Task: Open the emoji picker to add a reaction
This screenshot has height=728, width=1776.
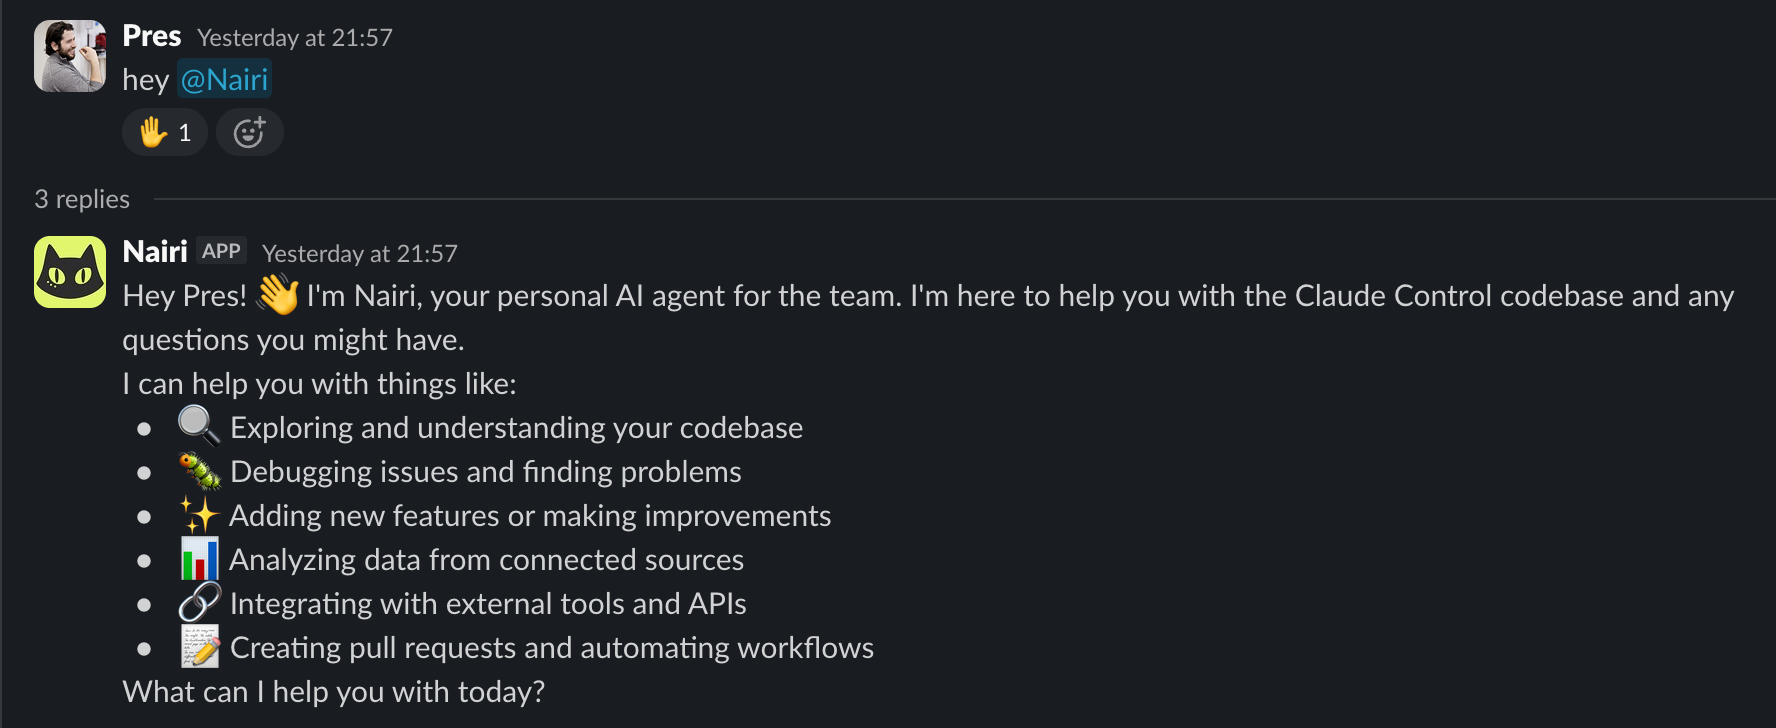Action: coord(249,131)
